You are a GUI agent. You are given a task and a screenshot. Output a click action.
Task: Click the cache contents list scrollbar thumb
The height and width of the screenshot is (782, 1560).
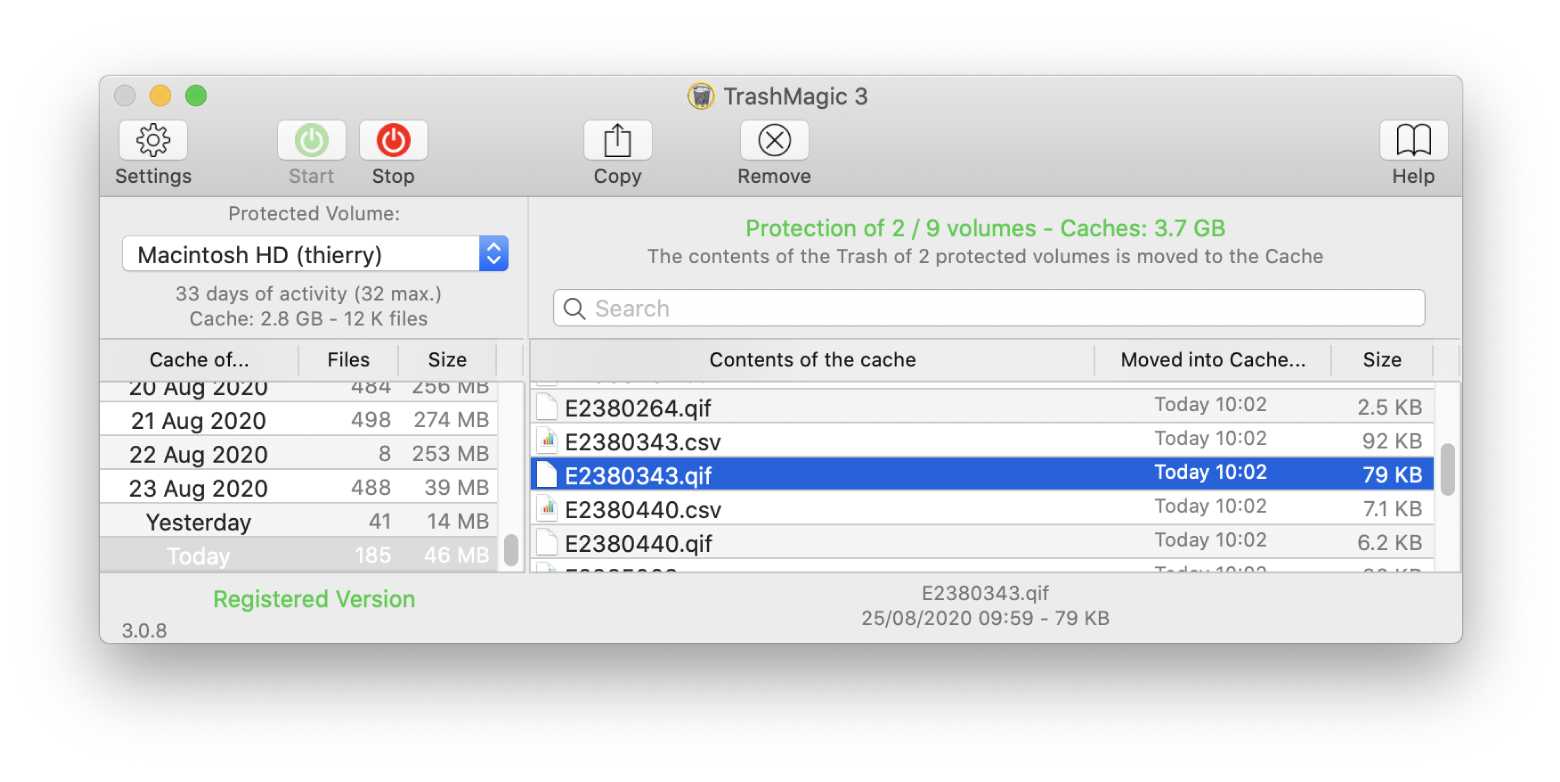click(1447, 469)
